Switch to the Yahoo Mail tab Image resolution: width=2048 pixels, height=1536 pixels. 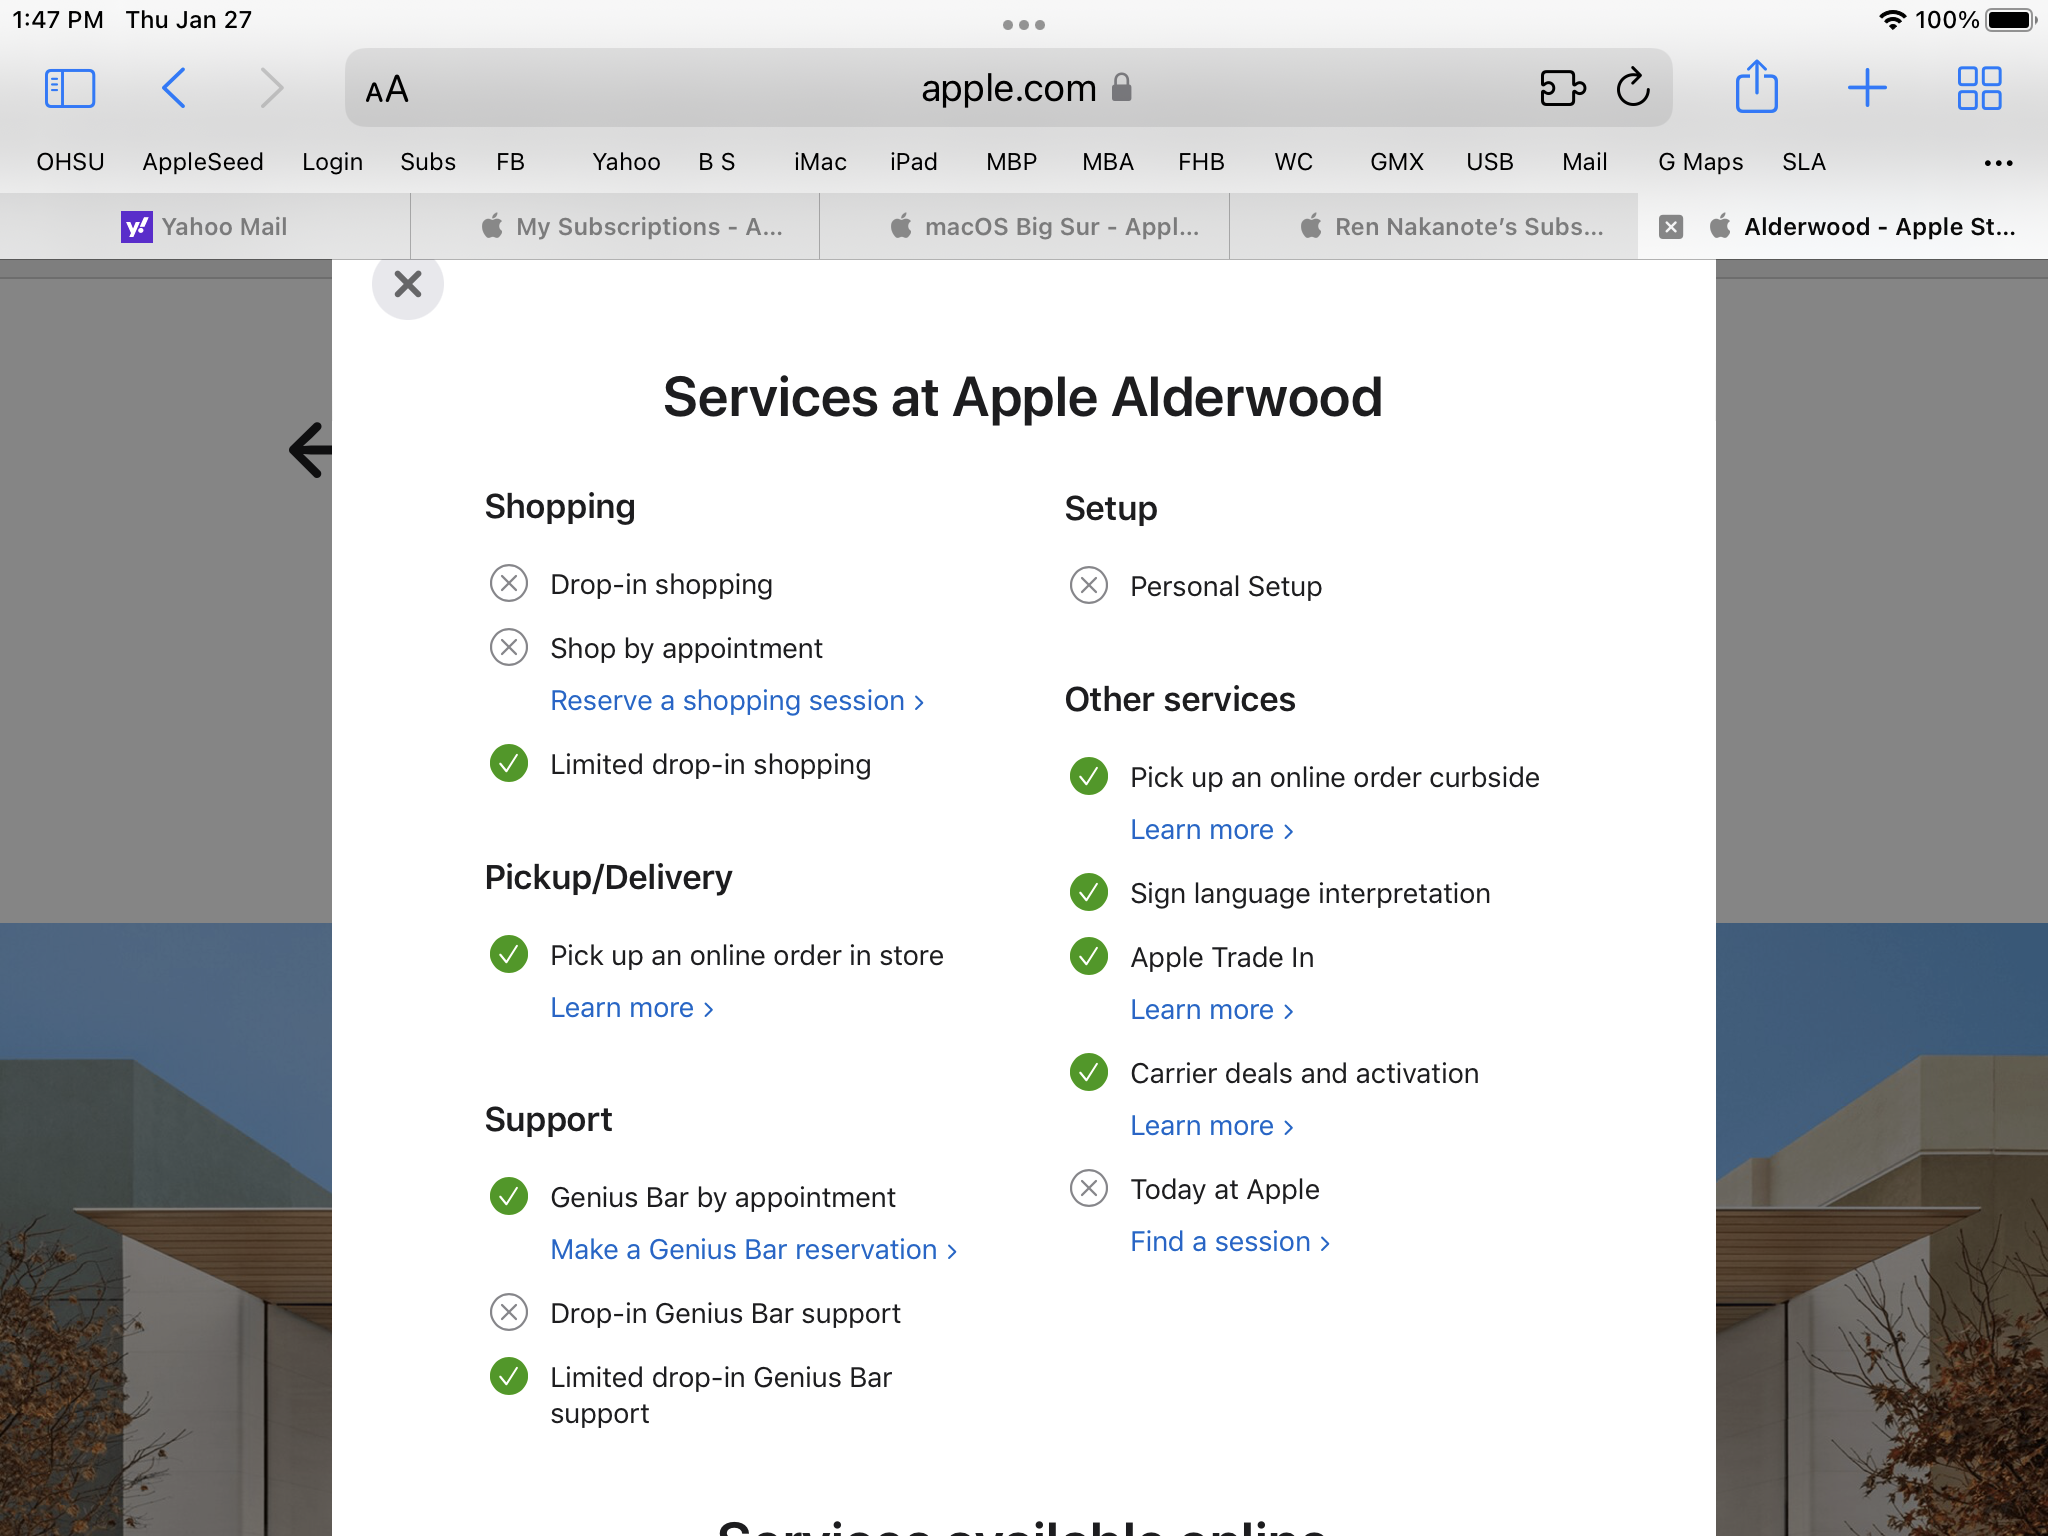[205, 227]
